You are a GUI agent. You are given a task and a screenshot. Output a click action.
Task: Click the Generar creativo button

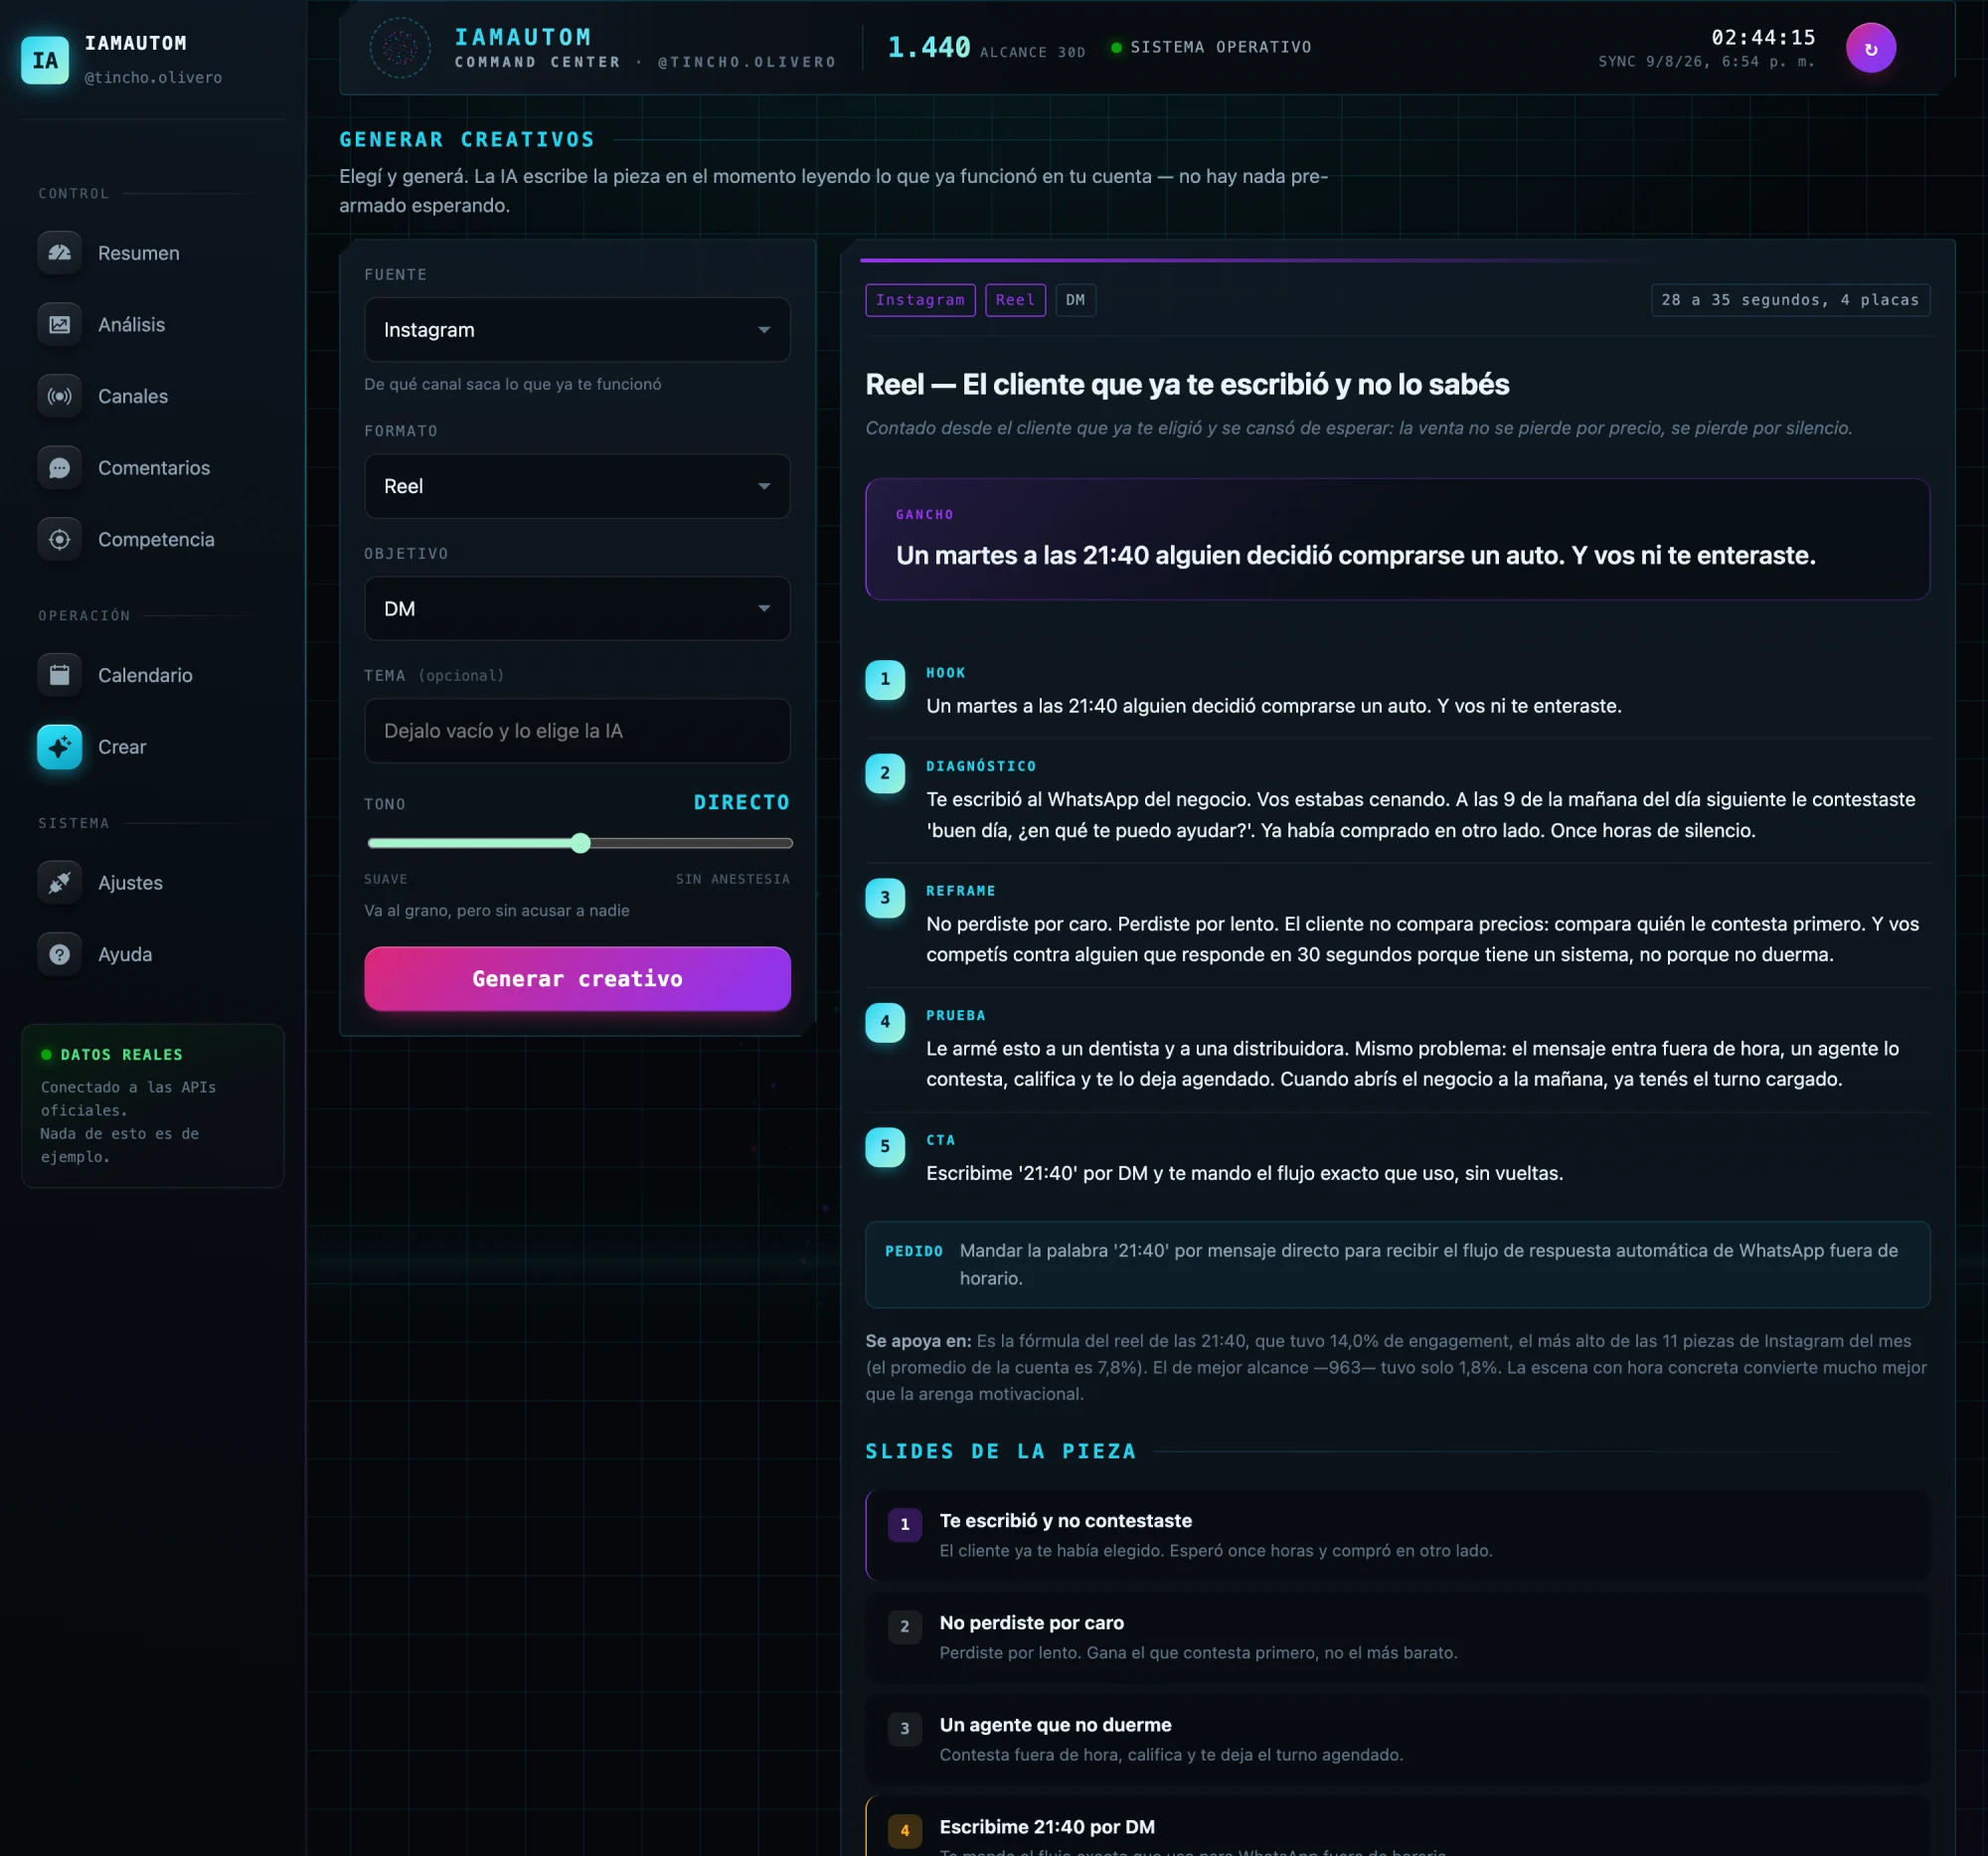(x=577, y=978)
